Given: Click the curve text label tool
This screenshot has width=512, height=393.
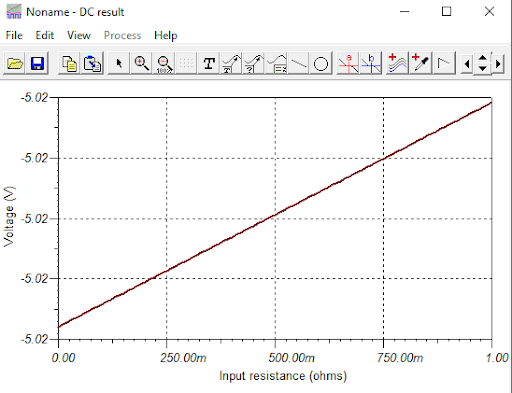Looking at the screenshot, I should [x=231, y=63].
